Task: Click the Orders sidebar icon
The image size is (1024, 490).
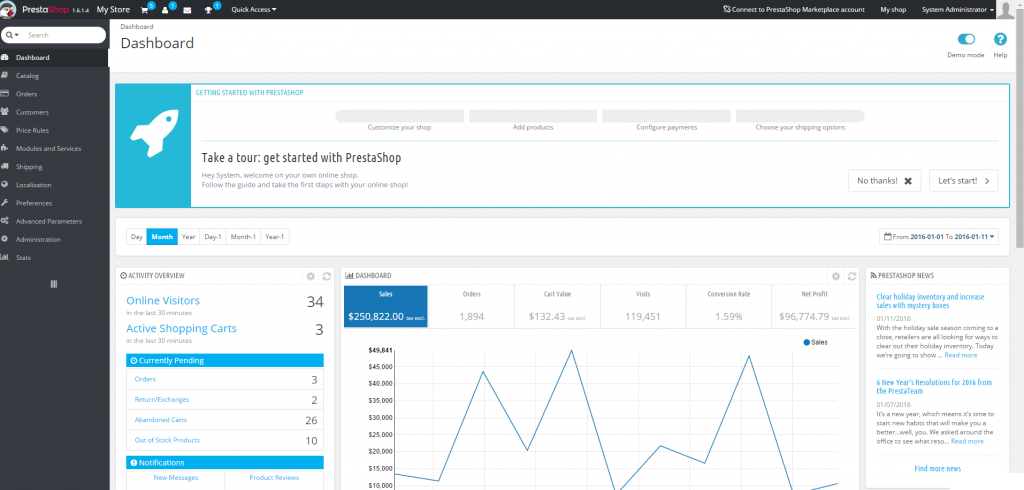Action: pos(5,93)
